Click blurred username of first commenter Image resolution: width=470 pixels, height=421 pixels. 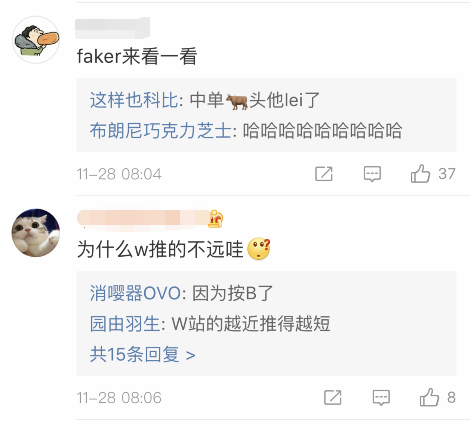point(113,28)
